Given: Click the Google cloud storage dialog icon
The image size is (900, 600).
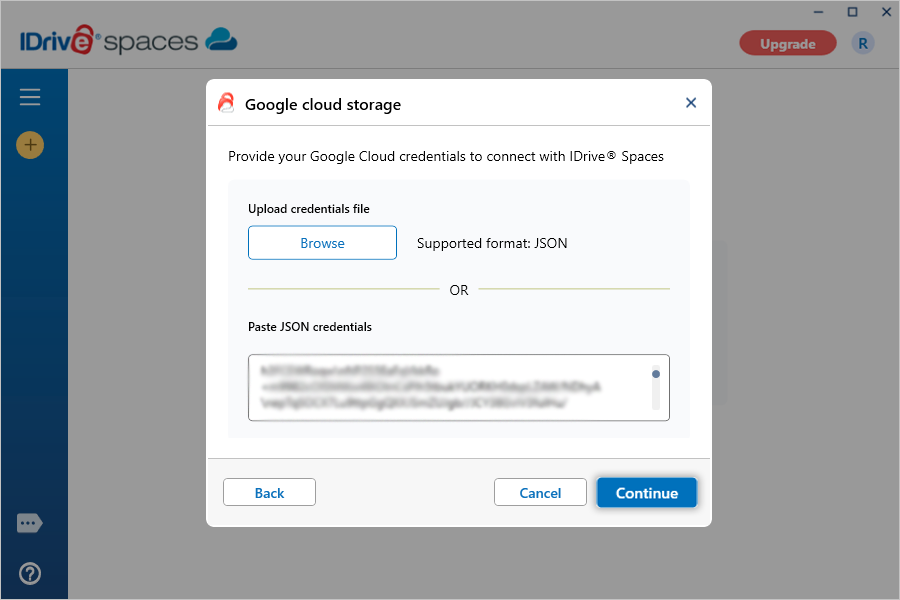Looking at the screenshot, I should [x=226, y=103].
